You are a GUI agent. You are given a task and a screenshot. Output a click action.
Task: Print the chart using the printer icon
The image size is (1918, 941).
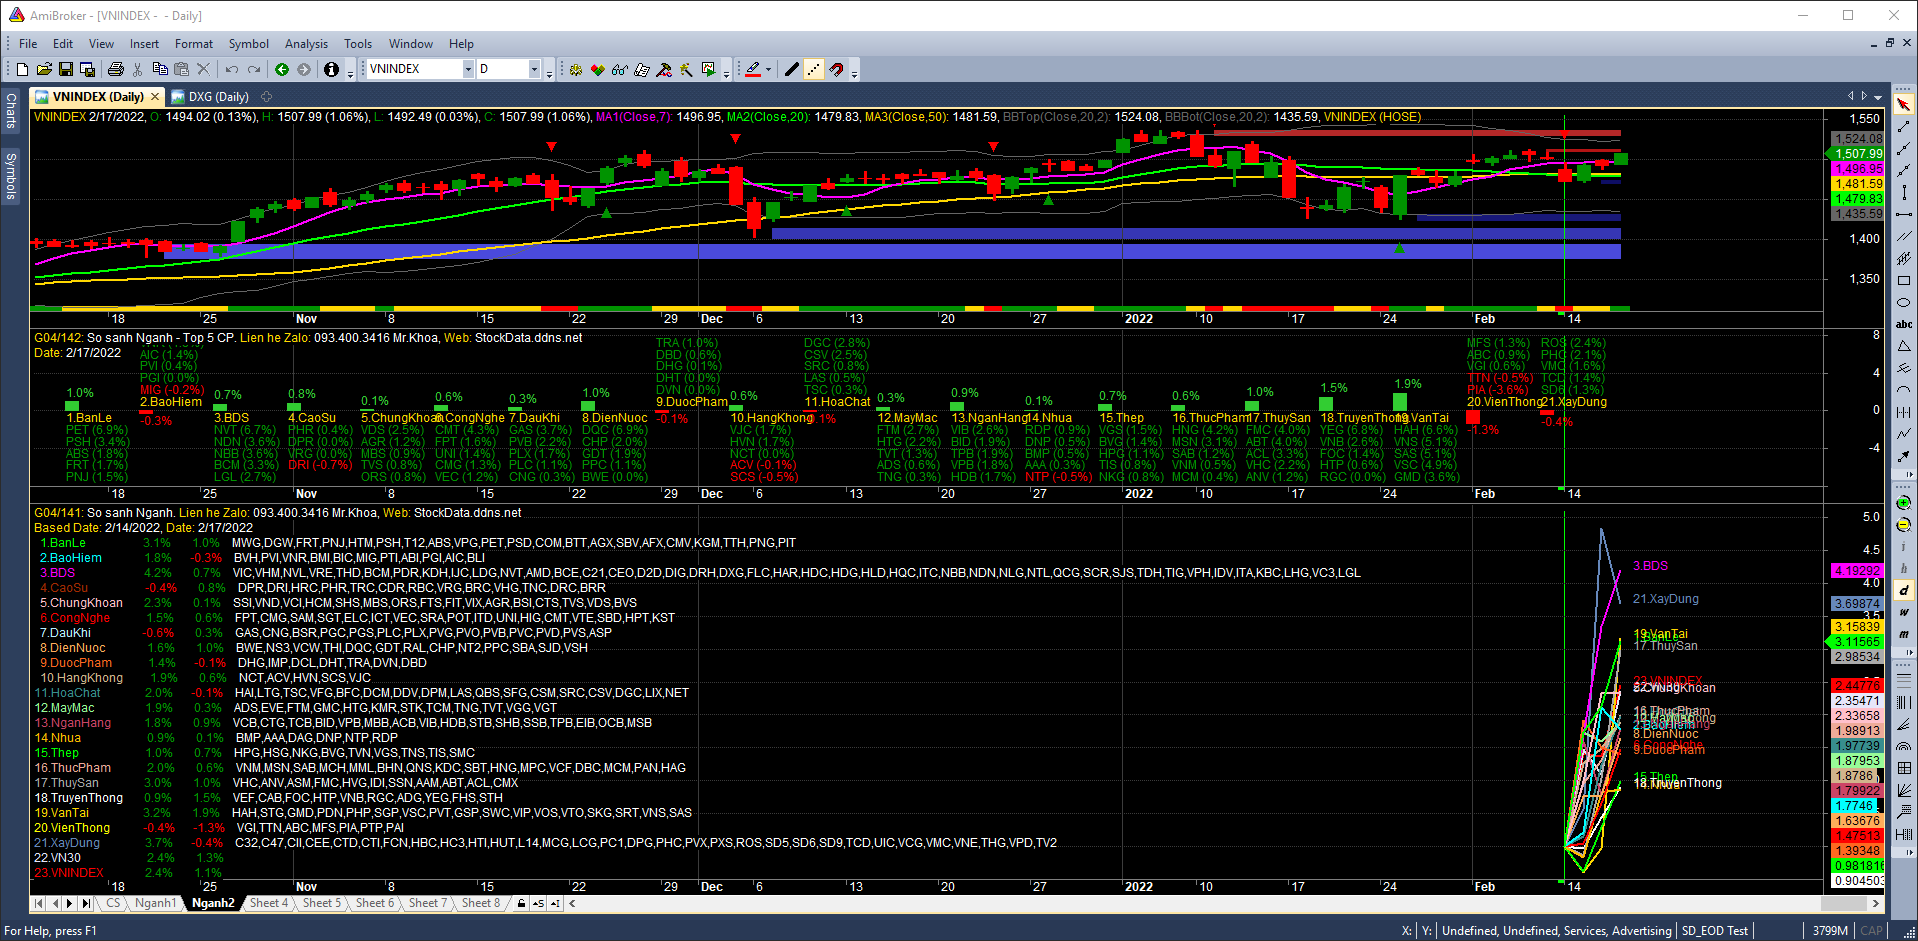(116, 69)
